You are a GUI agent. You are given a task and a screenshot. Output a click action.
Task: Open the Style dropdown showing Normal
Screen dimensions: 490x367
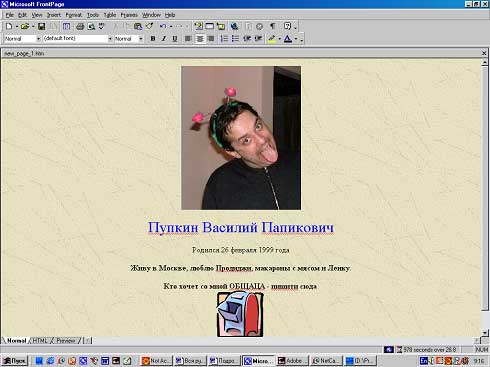22,39
